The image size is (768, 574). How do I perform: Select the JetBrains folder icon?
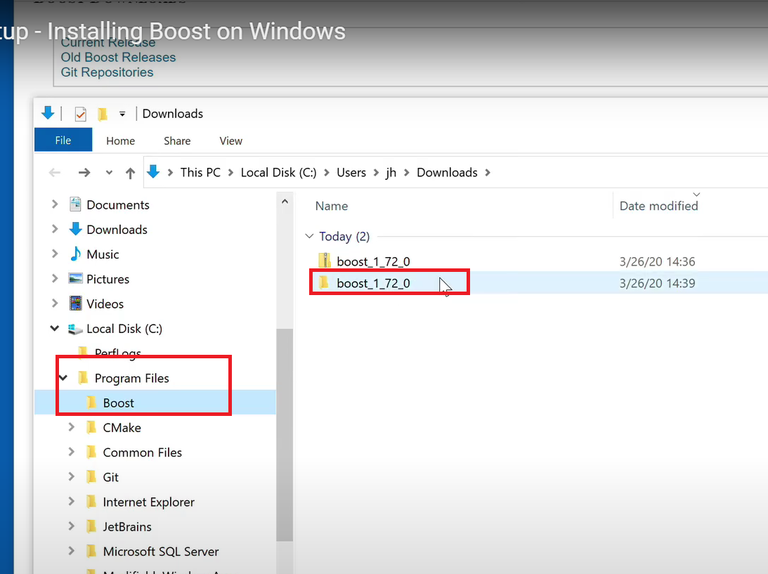click(91, 526)
